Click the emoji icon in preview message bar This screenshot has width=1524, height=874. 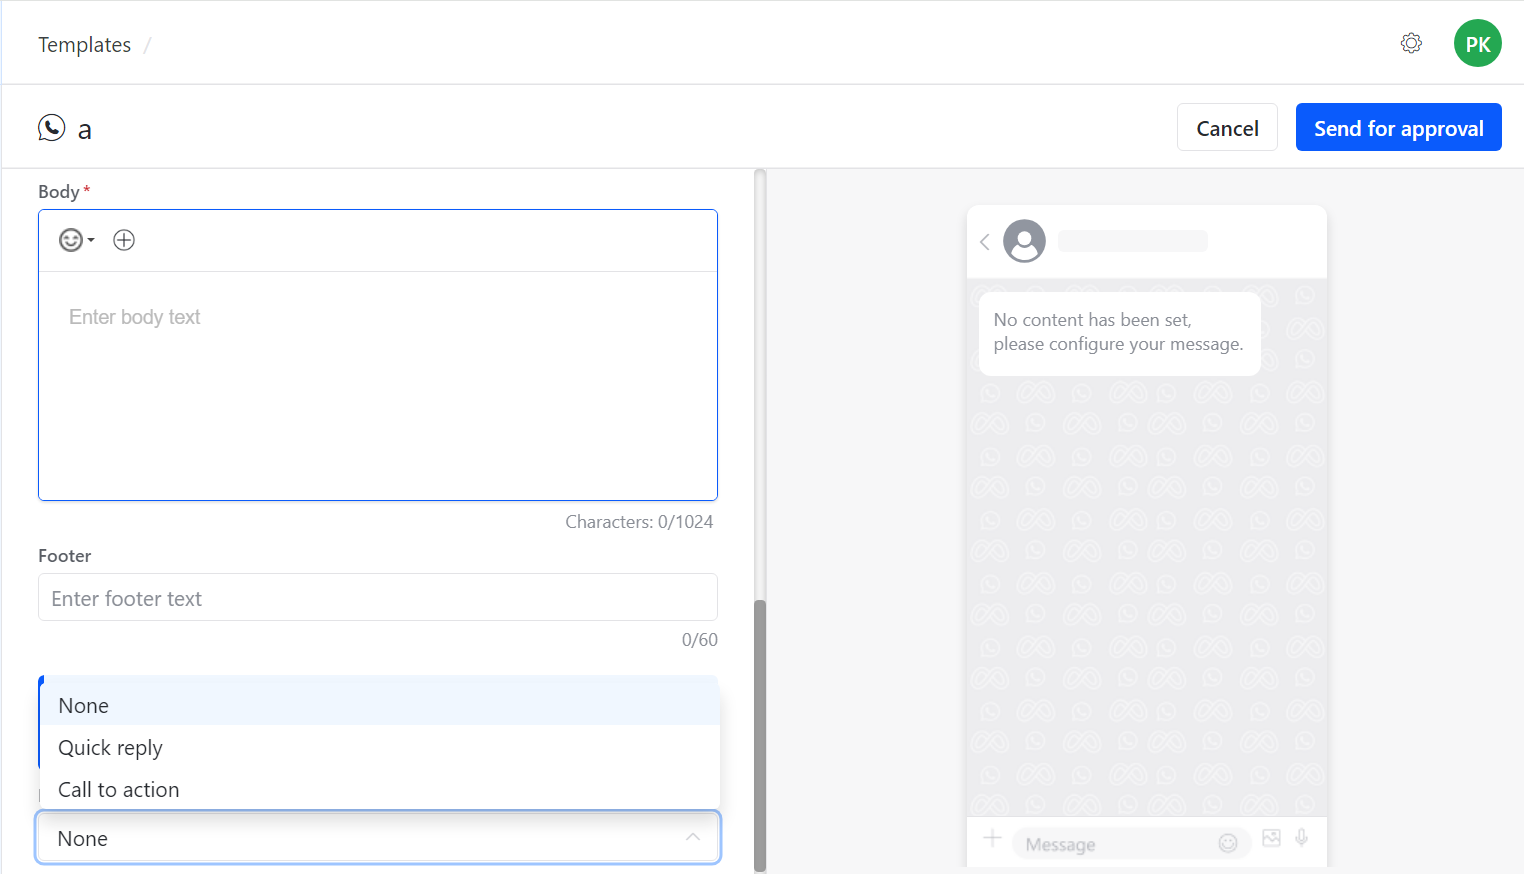[x=1228, y=843]
